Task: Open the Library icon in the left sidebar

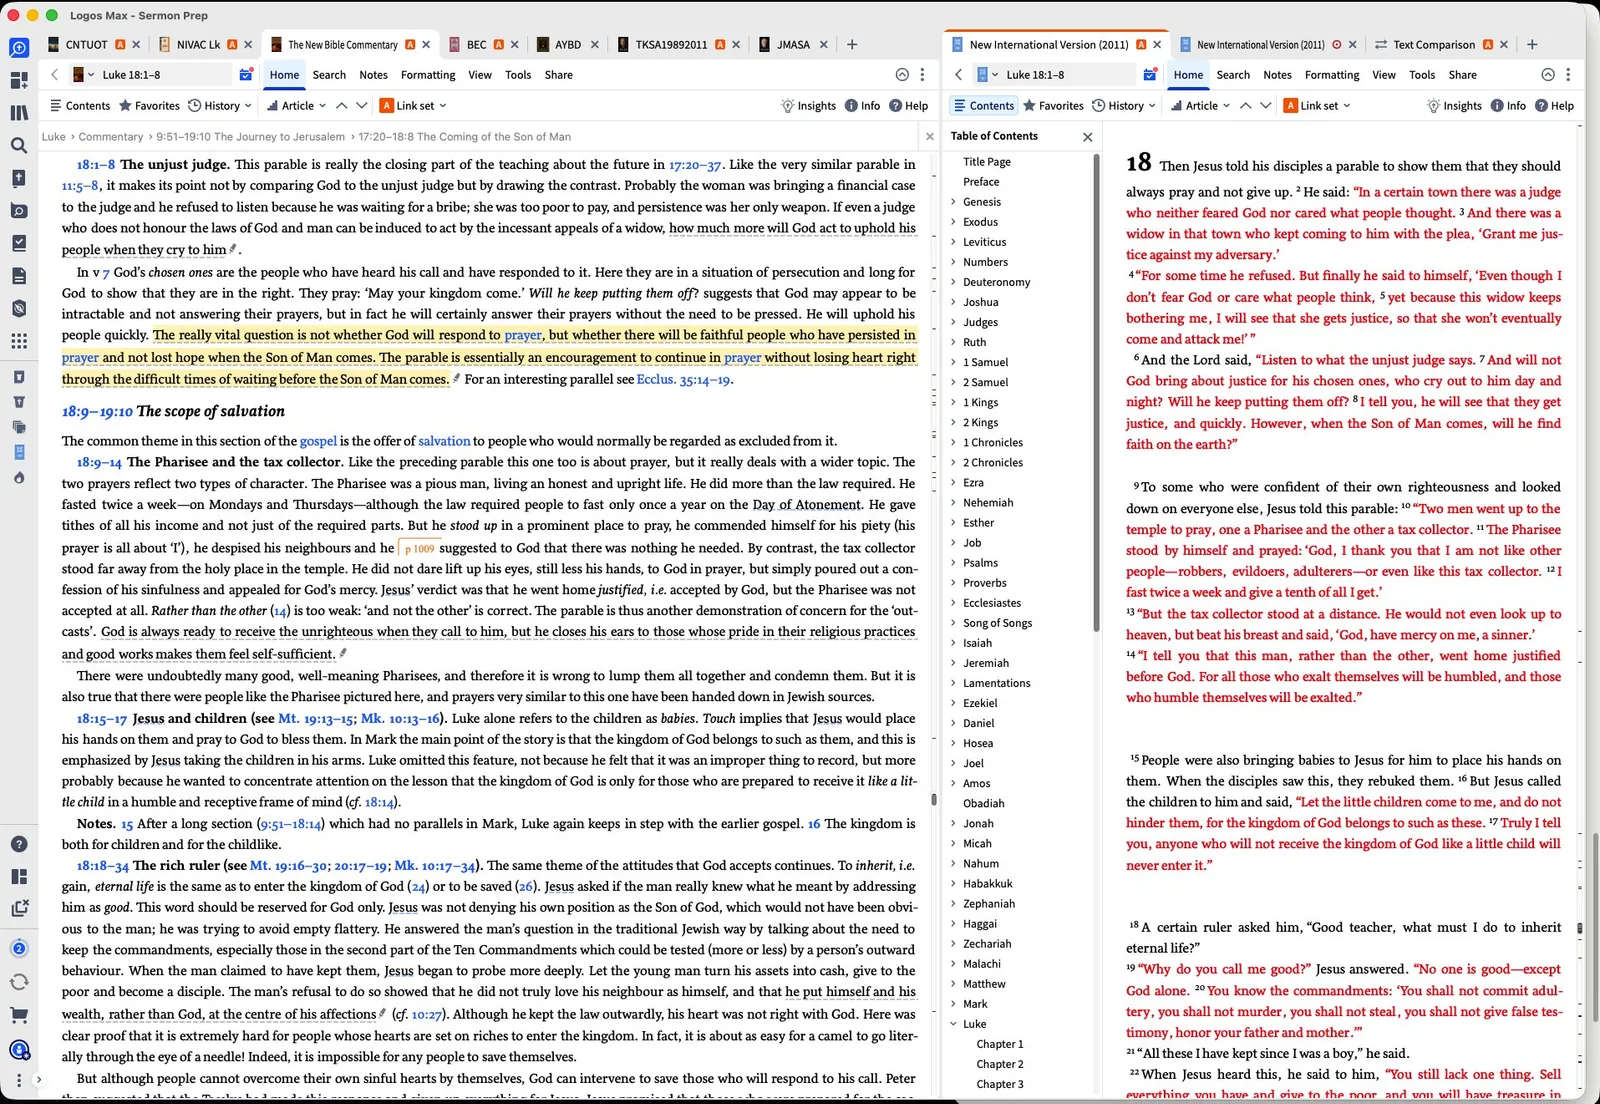Action: coord(19,113)
